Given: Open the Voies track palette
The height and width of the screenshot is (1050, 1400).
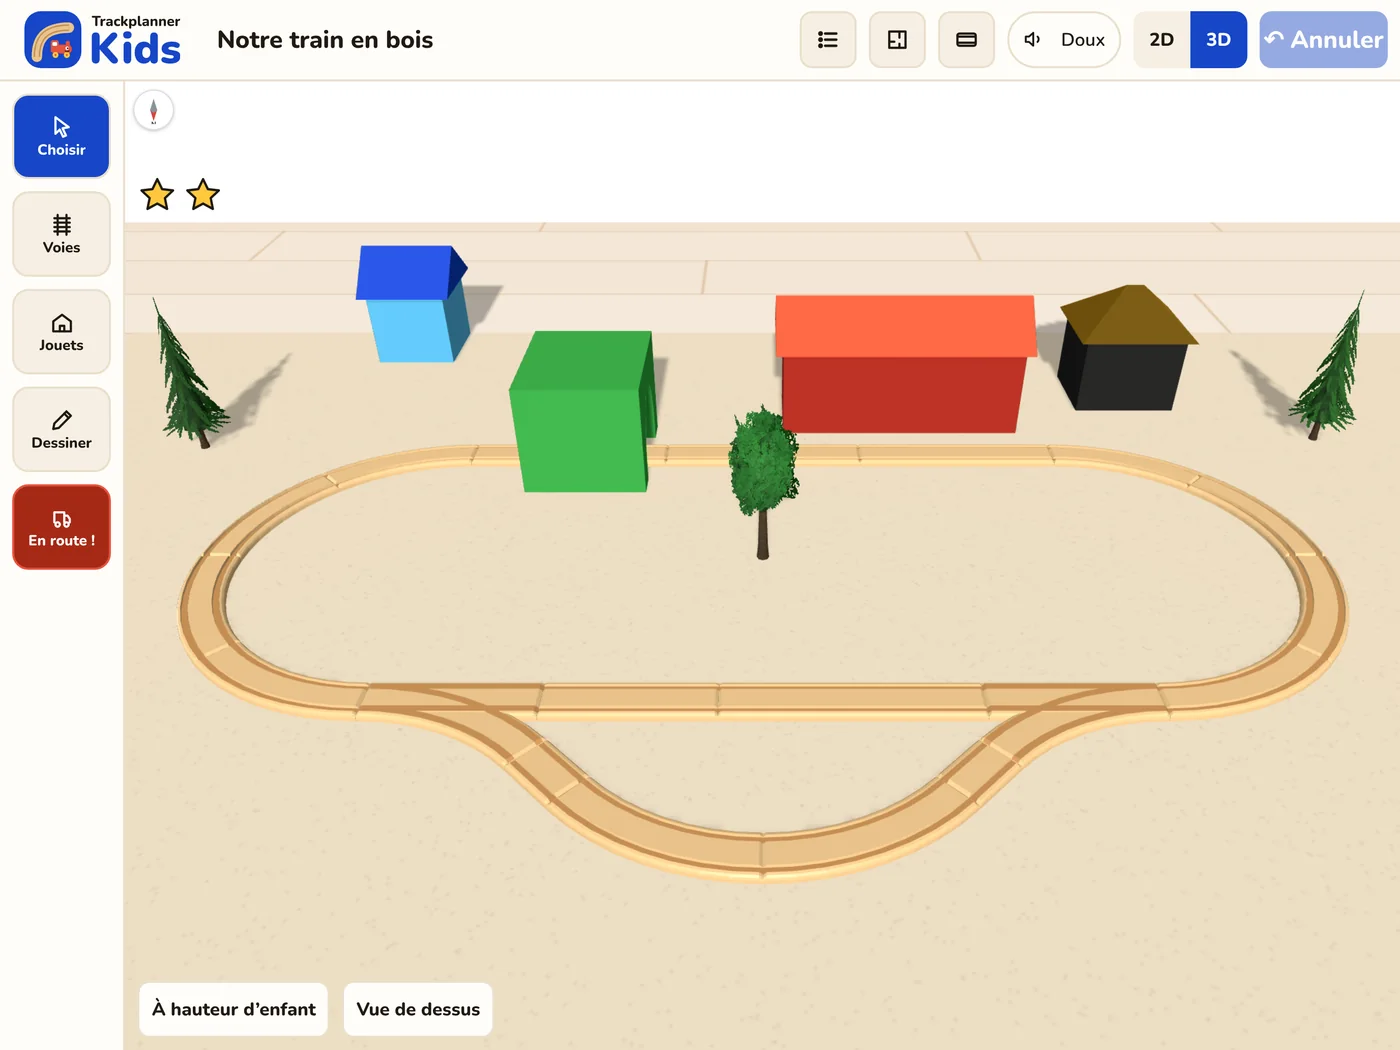Looking at the screenshot, I should 61,234.
